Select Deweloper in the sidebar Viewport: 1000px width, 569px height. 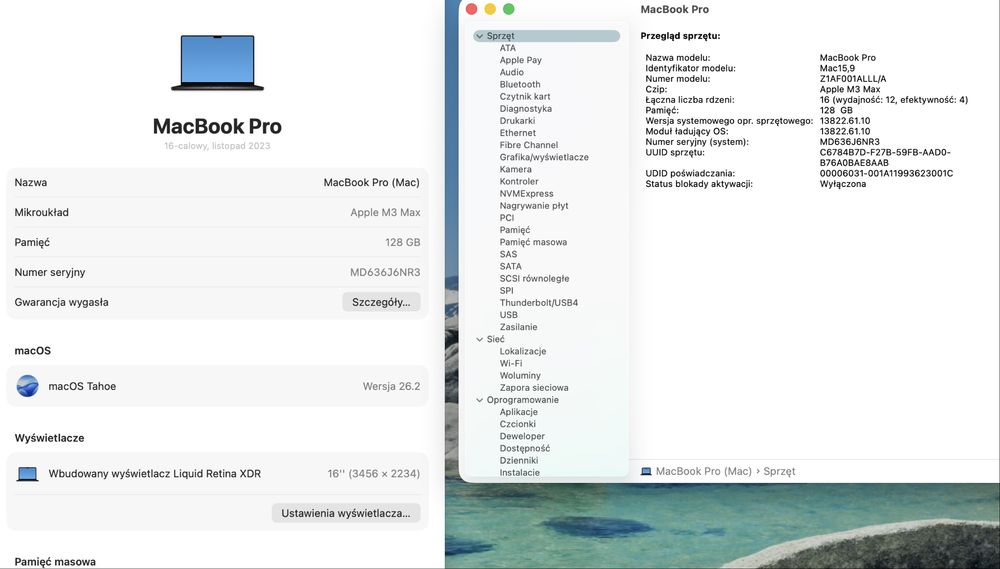point(522,436)
